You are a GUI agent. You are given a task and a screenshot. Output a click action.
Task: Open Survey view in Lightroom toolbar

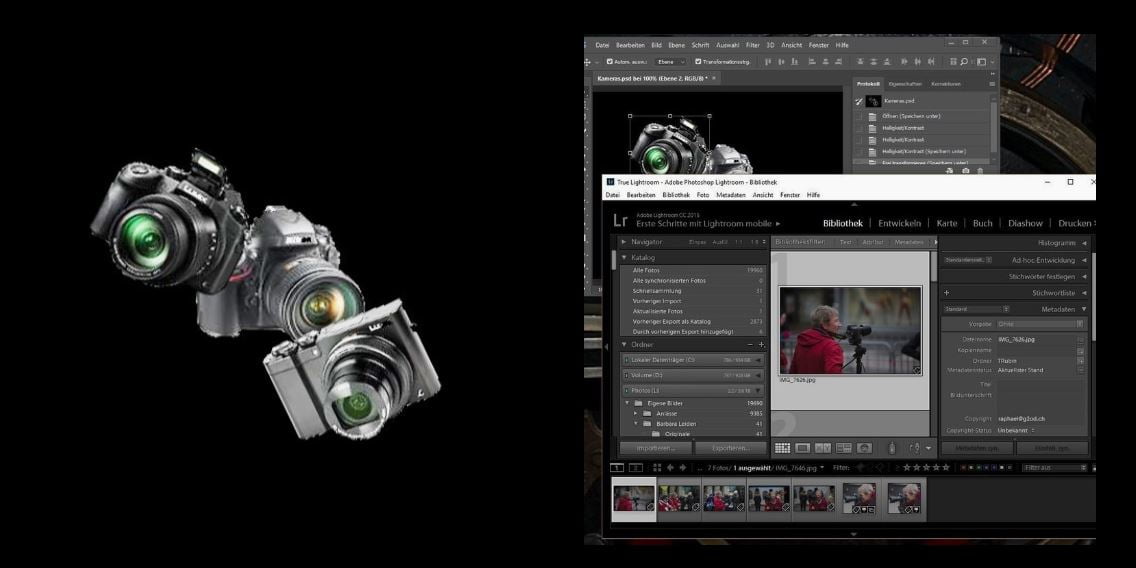click(844, 448)
